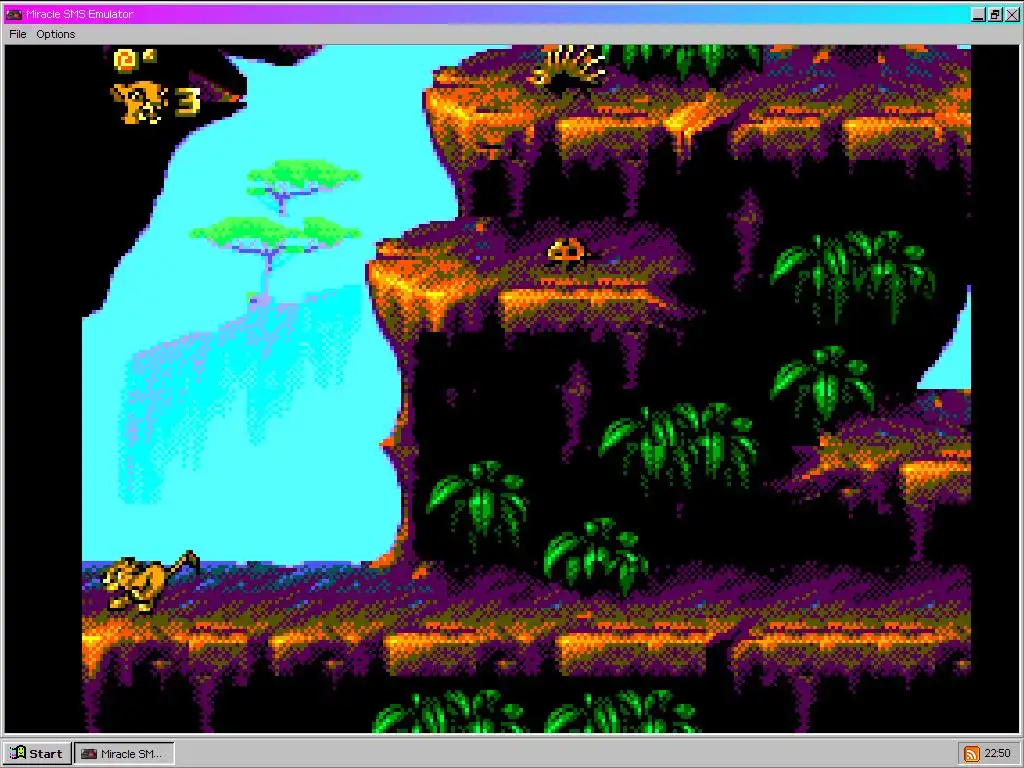Click the orange RSS feed tray icon
Screen dimensions: 1024x768
[x=971, y=754]
